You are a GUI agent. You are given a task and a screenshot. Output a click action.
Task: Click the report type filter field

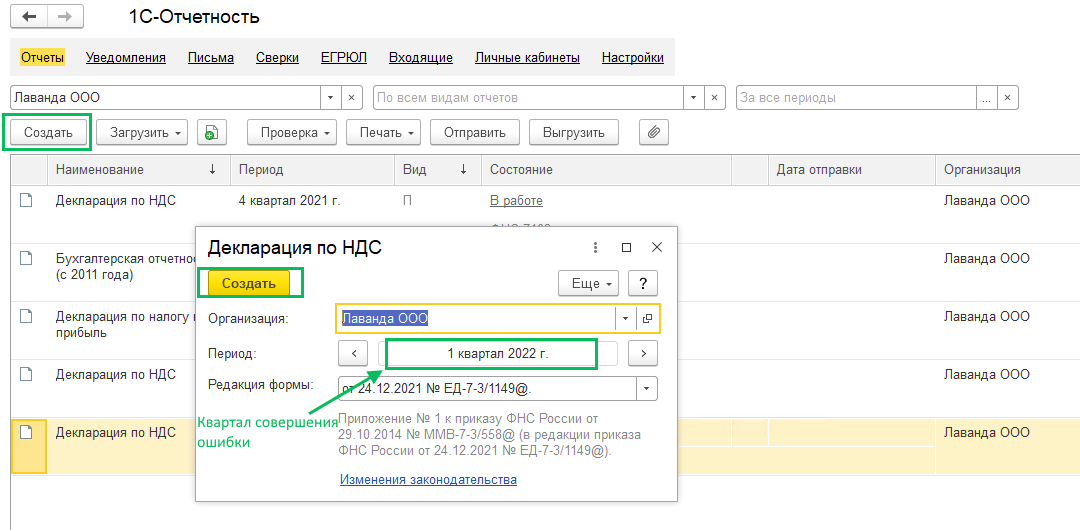pyautogui.click(x=528, y=98)
